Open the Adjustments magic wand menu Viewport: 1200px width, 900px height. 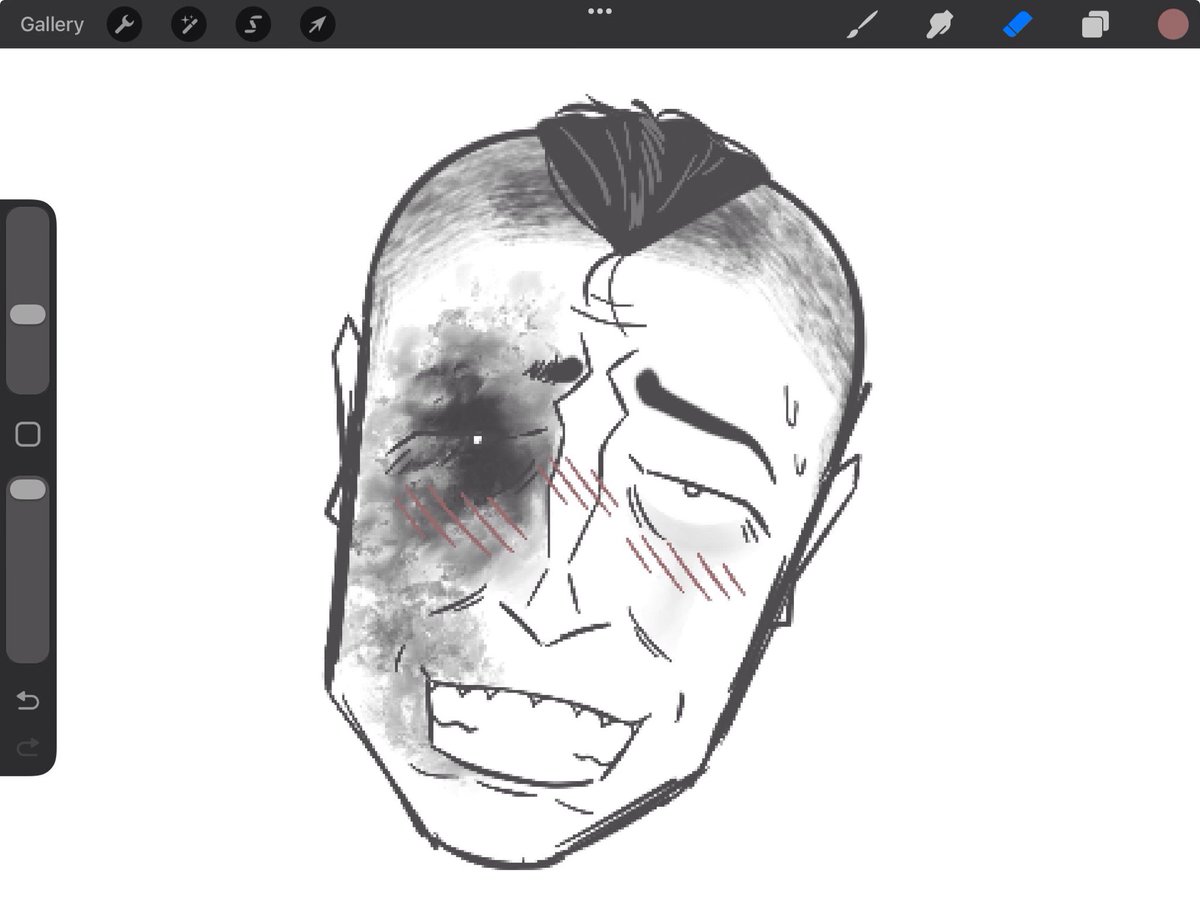tap(189, 25)
